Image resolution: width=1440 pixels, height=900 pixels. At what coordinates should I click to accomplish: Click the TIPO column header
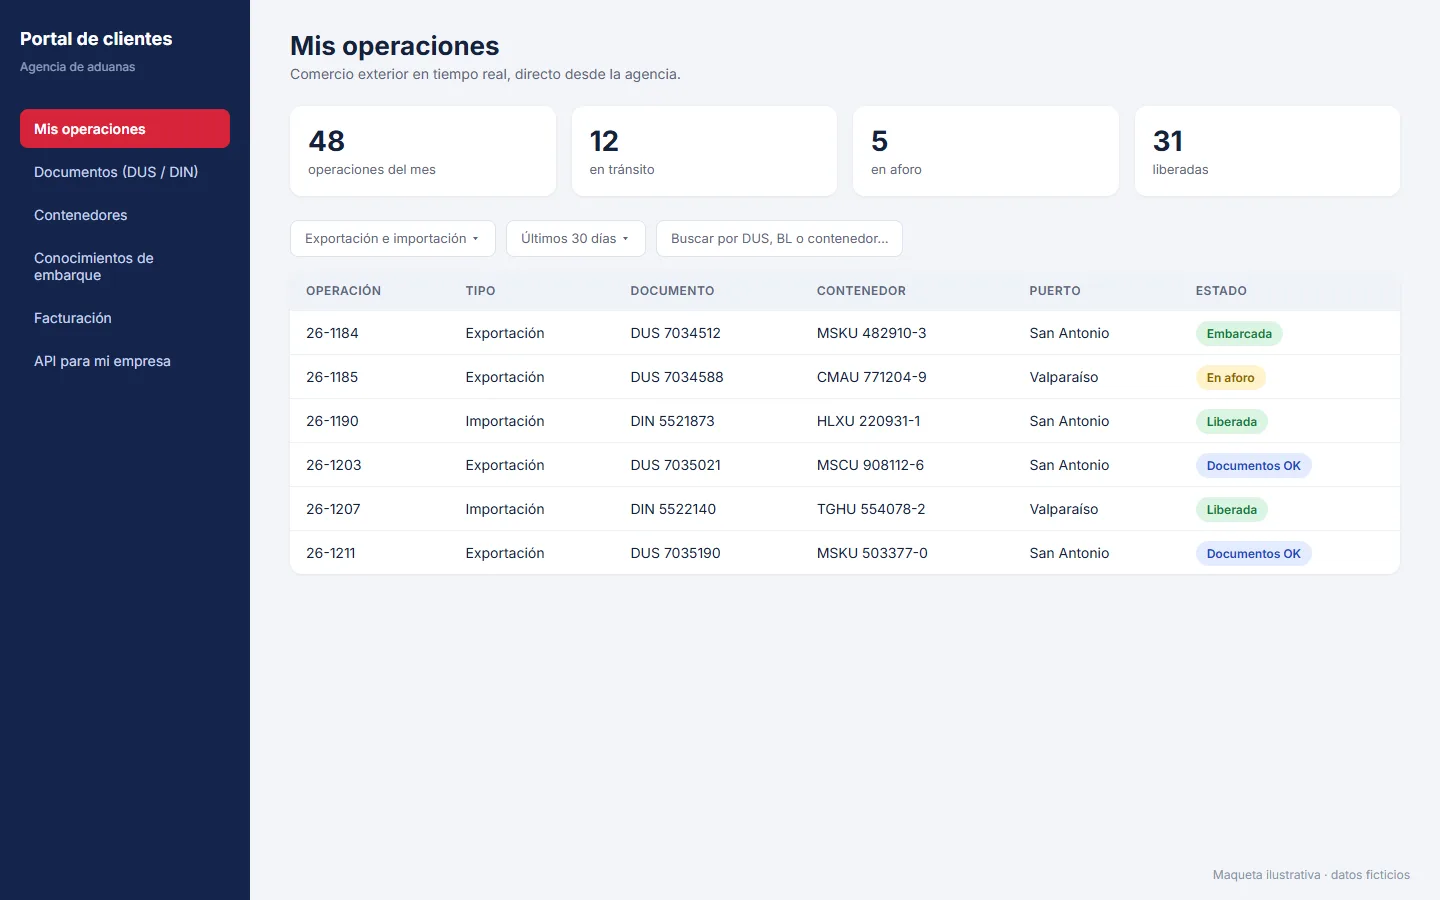(480, 291)
